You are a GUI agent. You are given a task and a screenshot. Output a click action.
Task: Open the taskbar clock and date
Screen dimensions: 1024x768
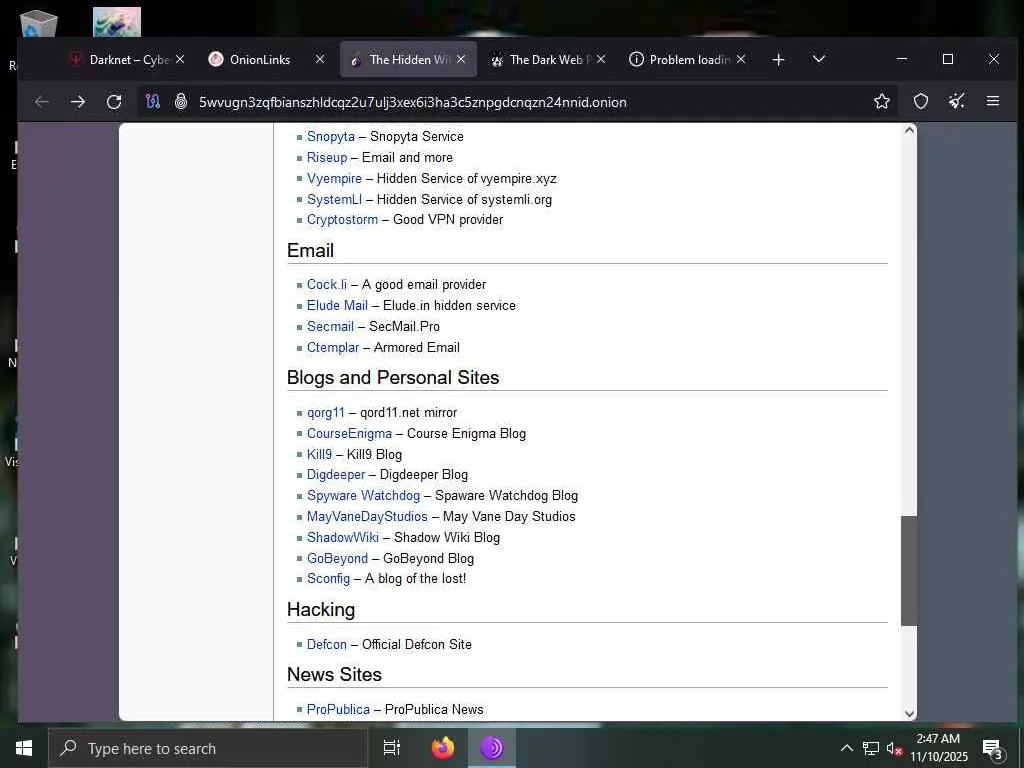938,748
